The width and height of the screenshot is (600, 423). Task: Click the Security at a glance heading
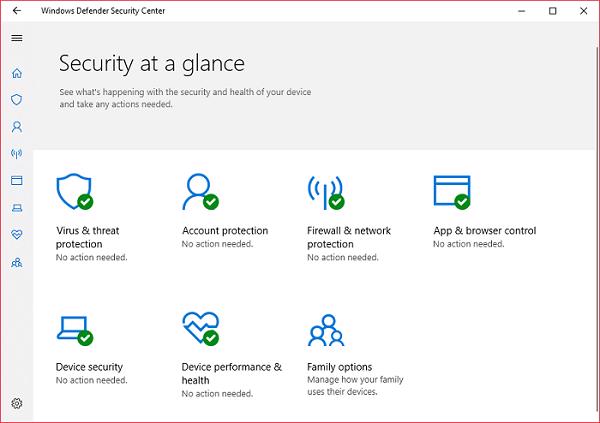click(152, 64)
